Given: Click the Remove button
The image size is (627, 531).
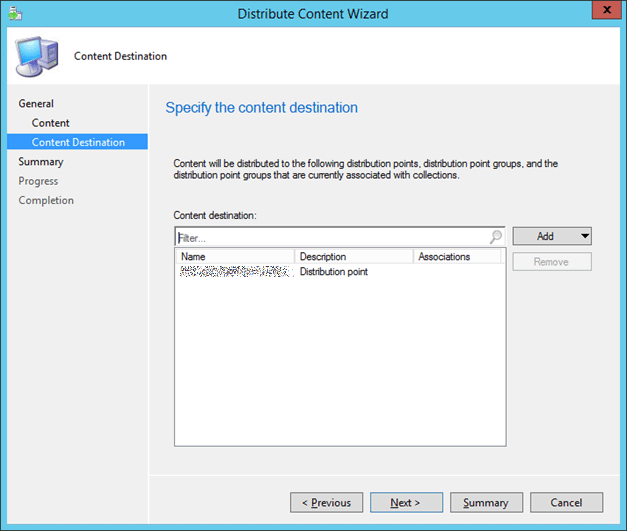Looking at the screenshot, I should (552, 262).
